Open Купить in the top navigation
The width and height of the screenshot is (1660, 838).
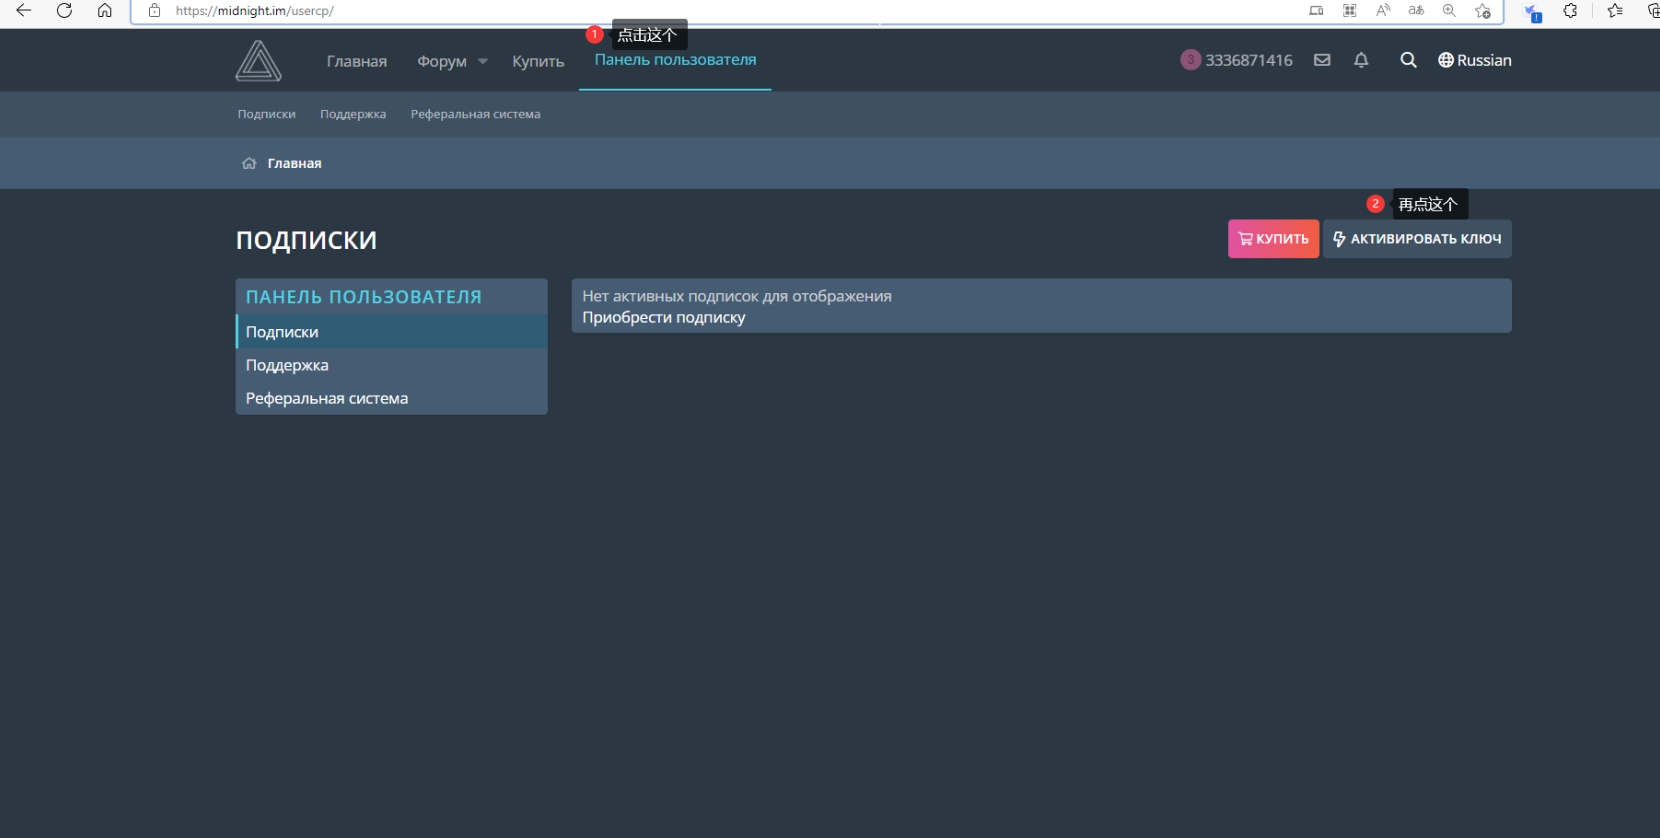click(x=538, y=61)
